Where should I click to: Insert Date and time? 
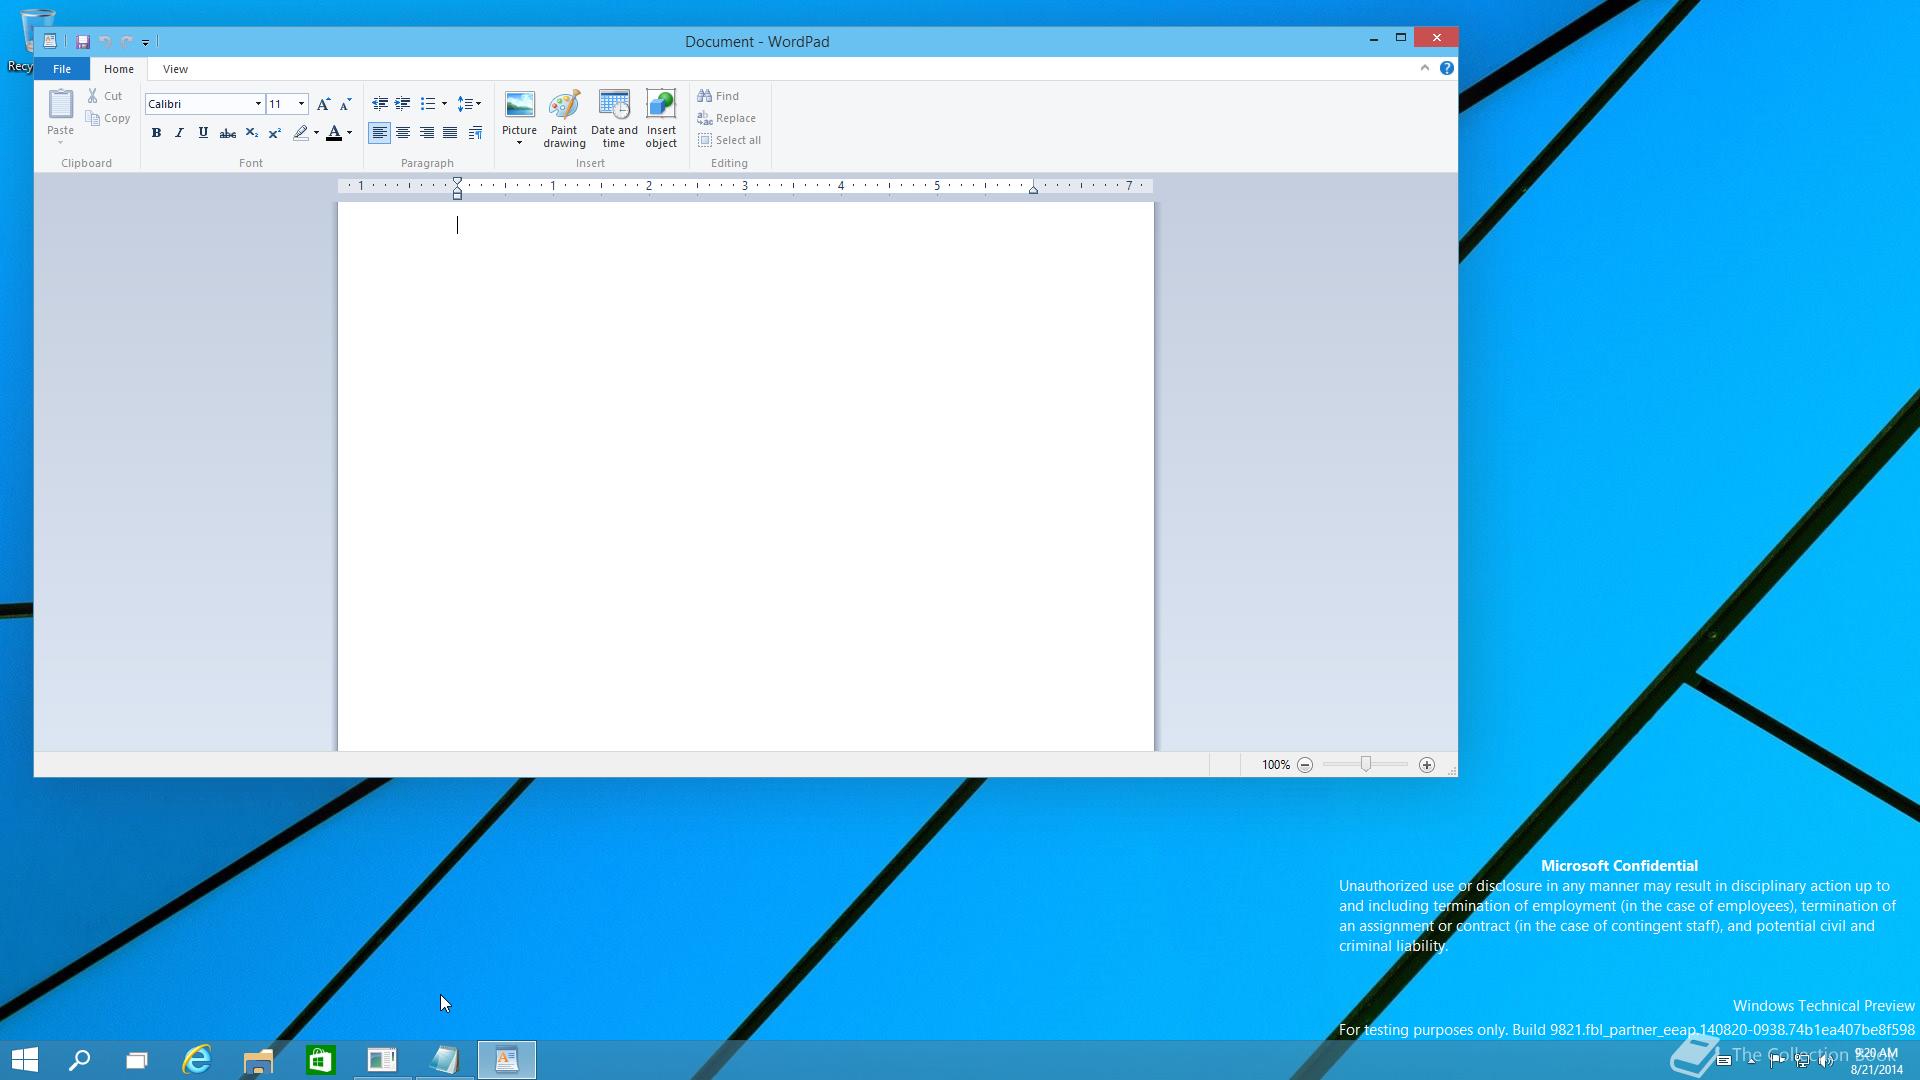click(x=614, y=119)
